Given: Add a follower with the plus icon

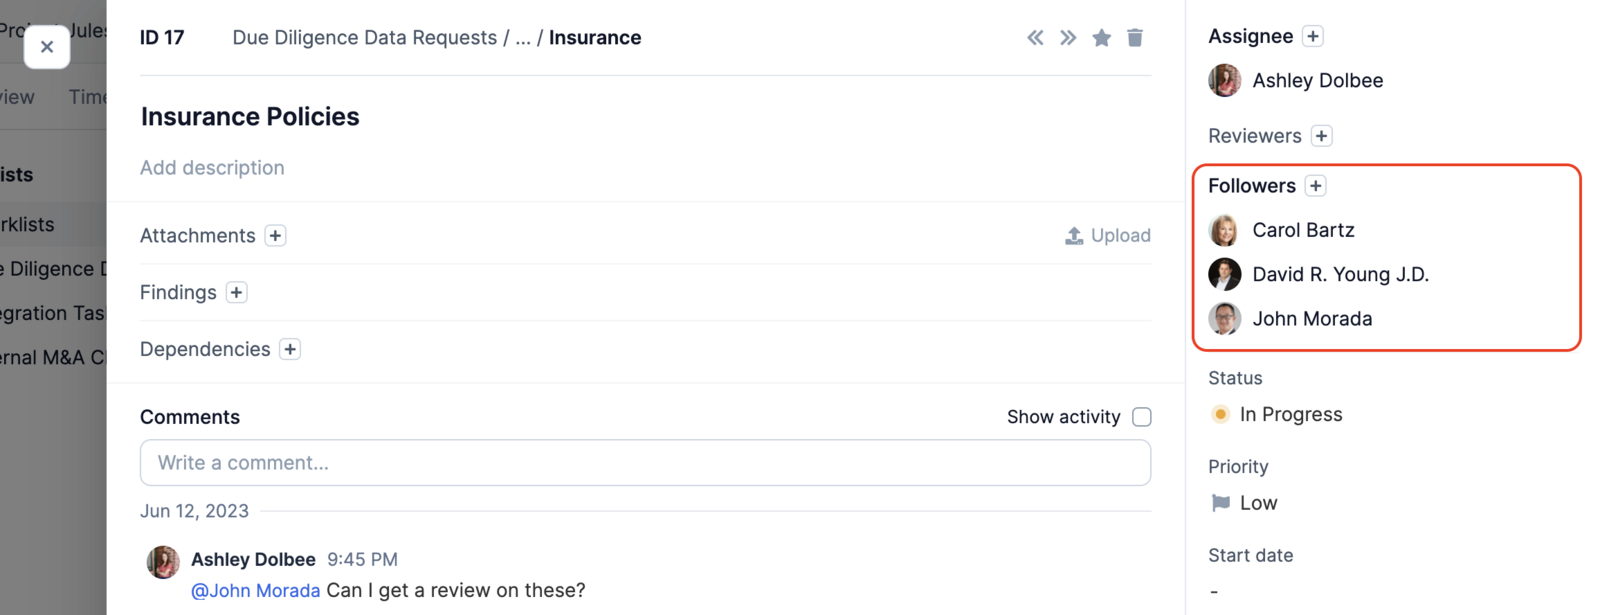Looking at the screenshot, I should pos(1316,186).
